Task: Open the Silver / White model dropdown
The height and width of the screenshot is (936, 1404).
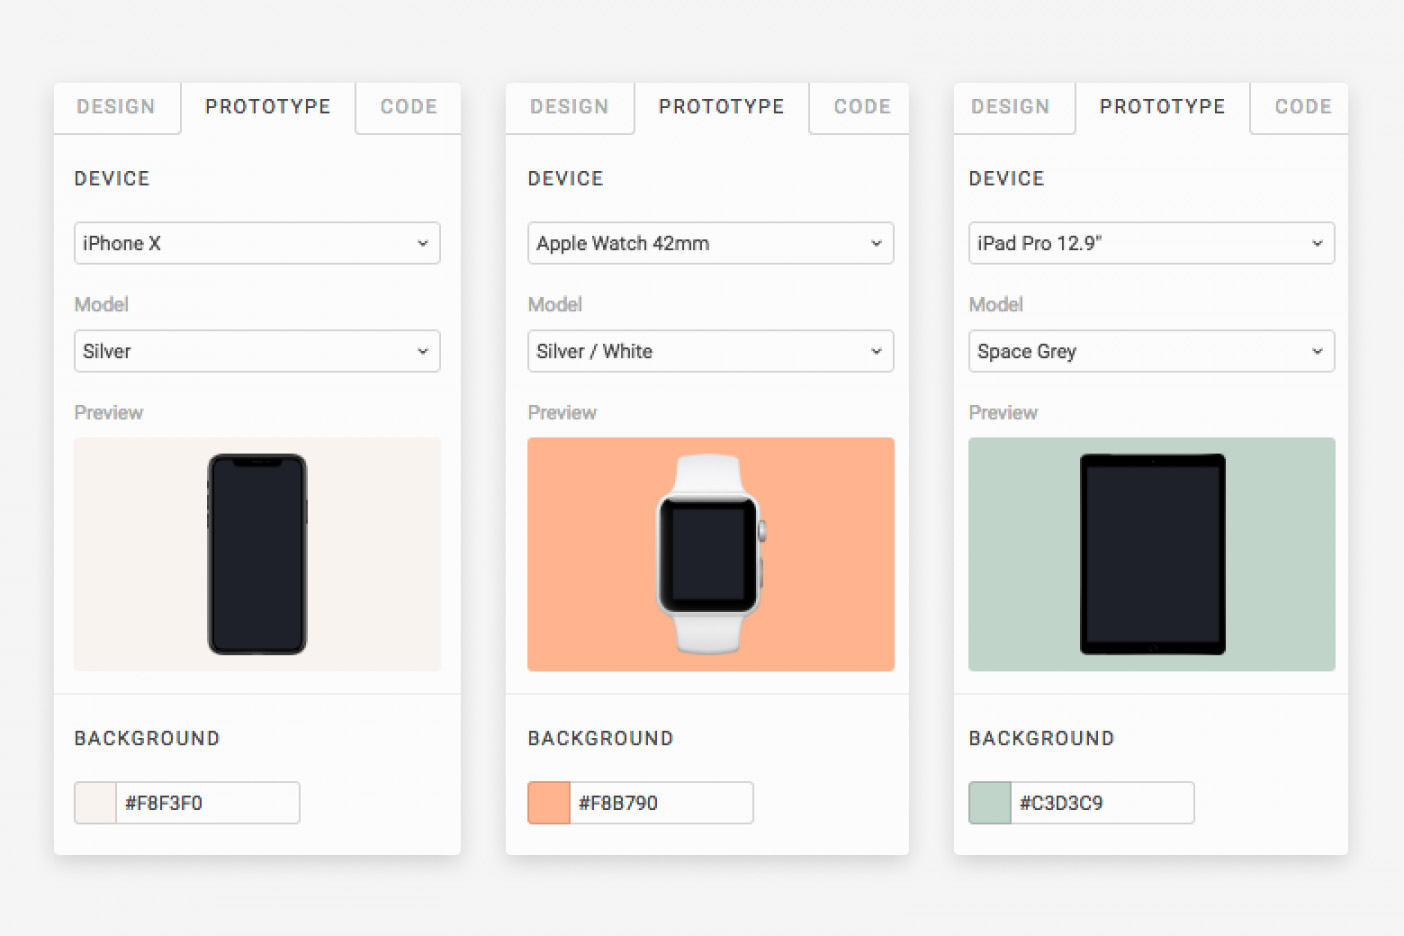Action: (x=711, y=351)
